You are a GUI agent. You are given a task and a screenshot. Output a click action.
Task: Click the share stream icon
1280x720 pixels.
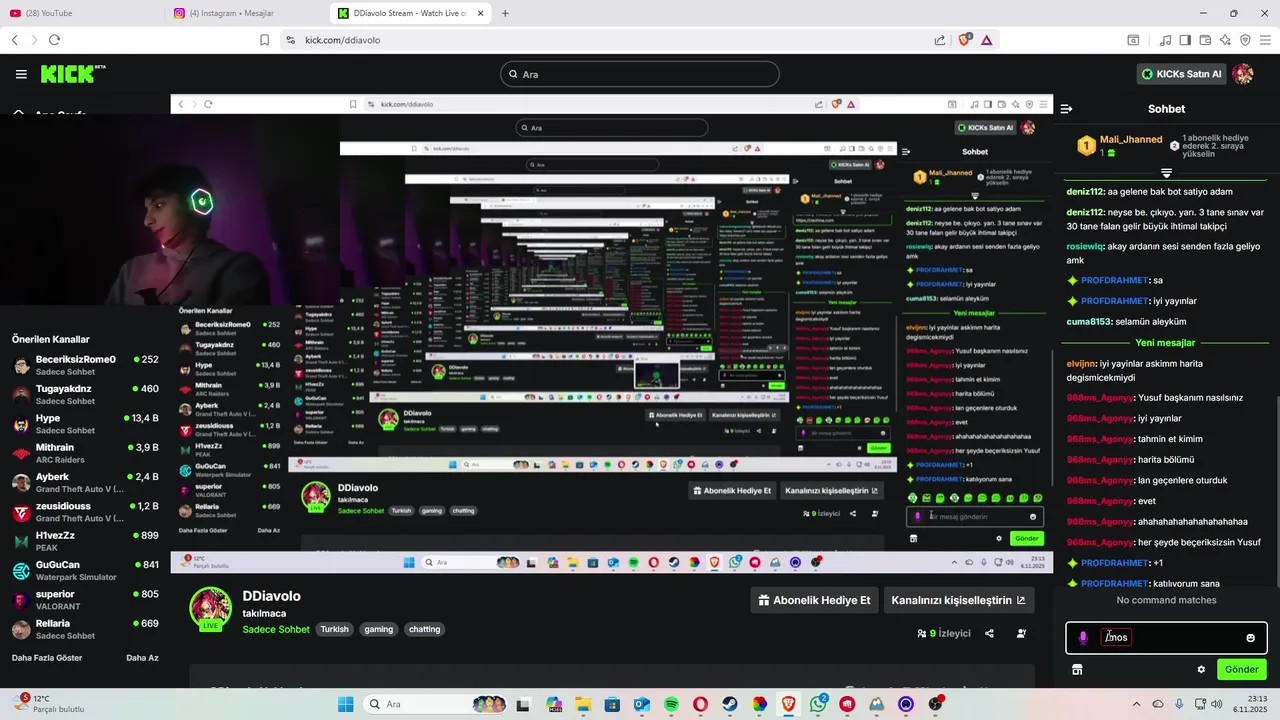(989, 633)
